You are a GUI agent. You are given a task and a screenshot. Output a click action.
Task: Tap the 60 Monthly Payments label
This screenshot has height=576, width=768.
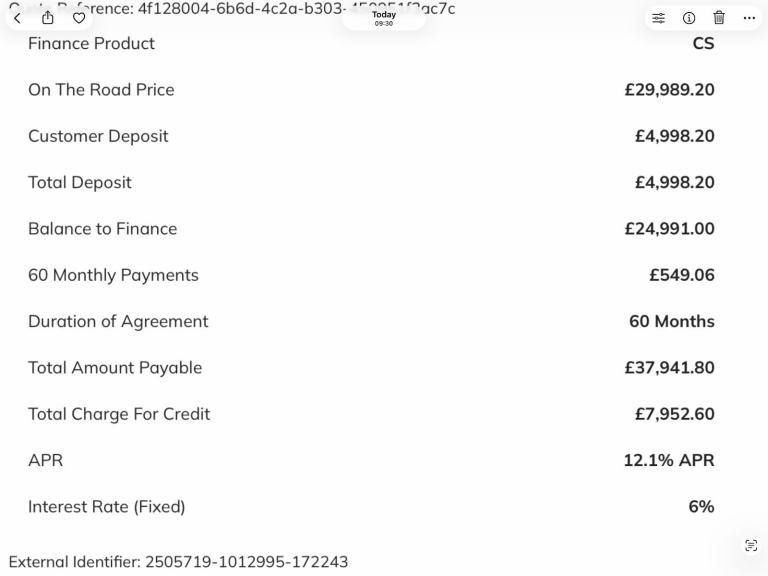pyautogui.click(x=113, y=275)
